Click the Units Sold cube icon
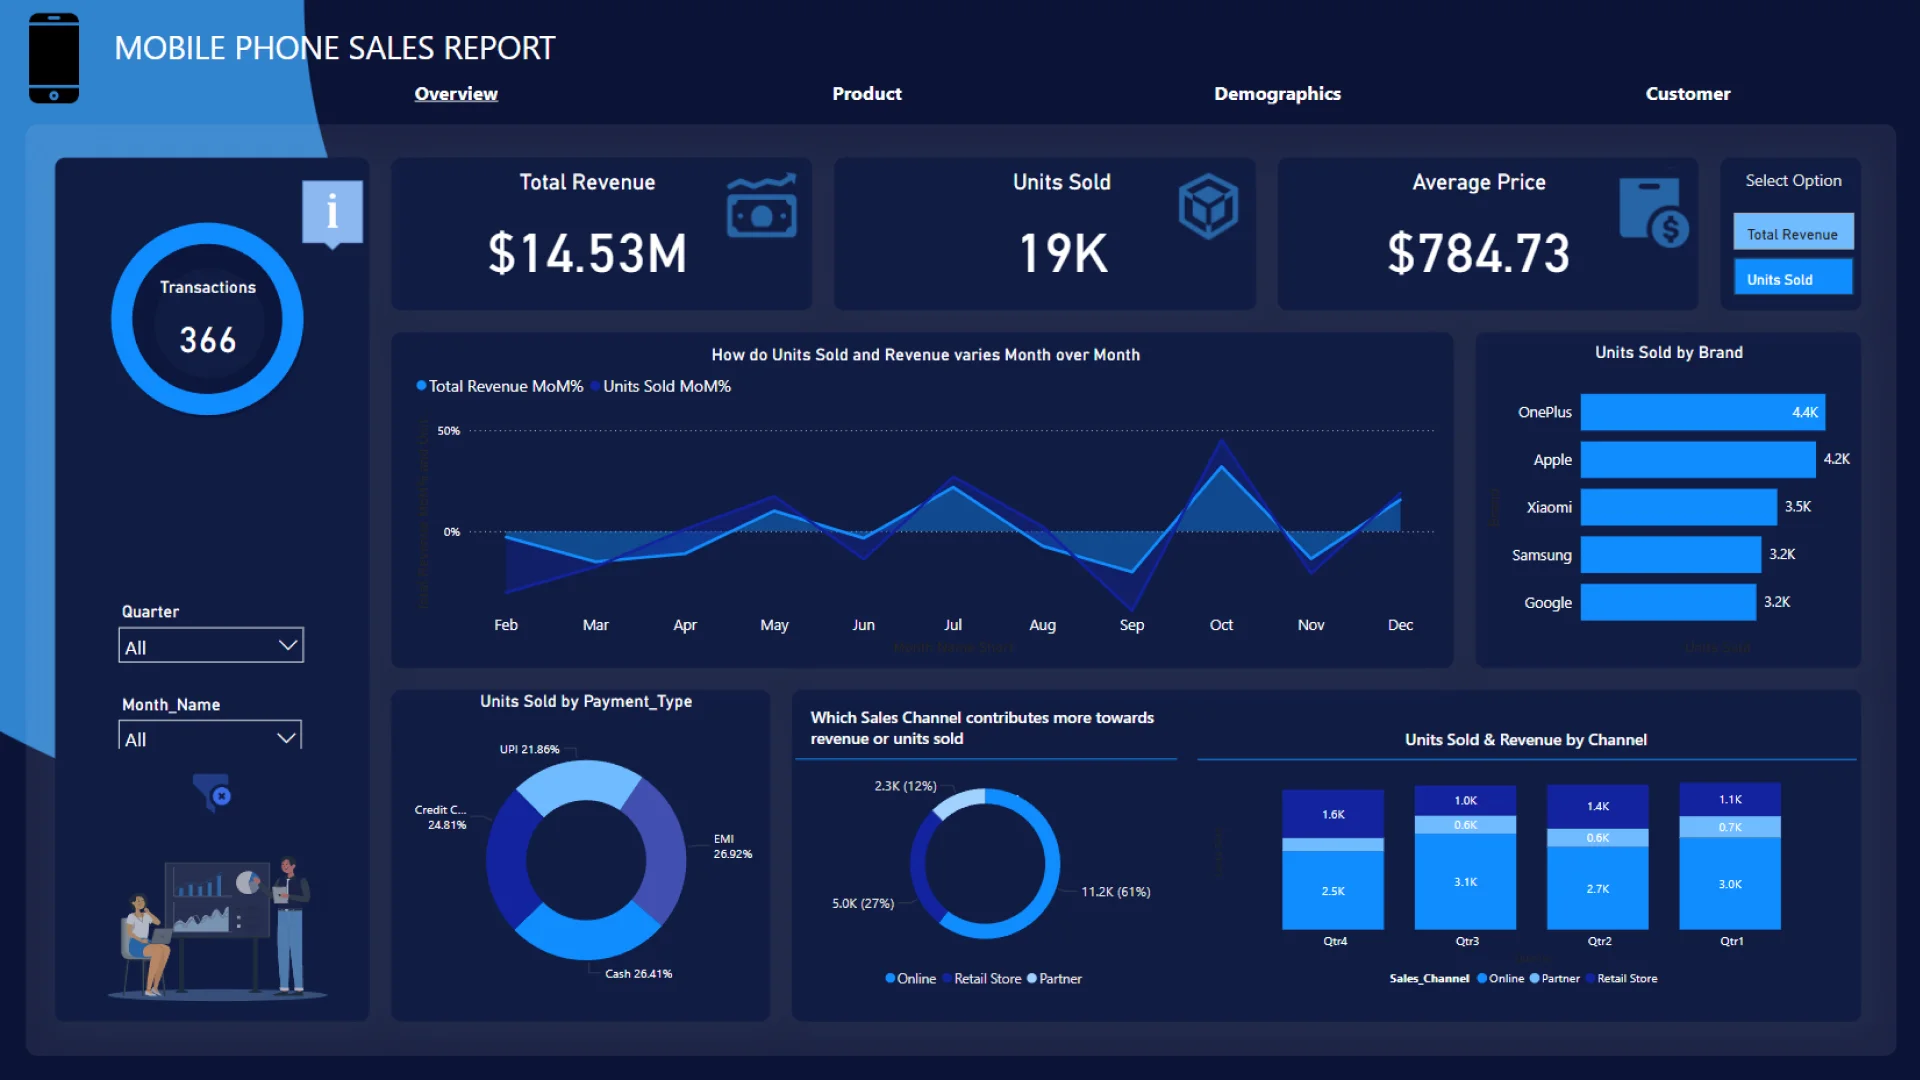Viewport: 1920px width, 1080px height. (1208, 206)
